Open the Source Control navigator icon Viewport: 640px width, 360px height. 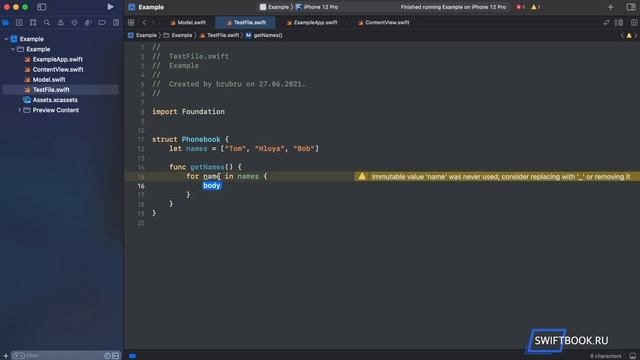(x=19, y=22)
